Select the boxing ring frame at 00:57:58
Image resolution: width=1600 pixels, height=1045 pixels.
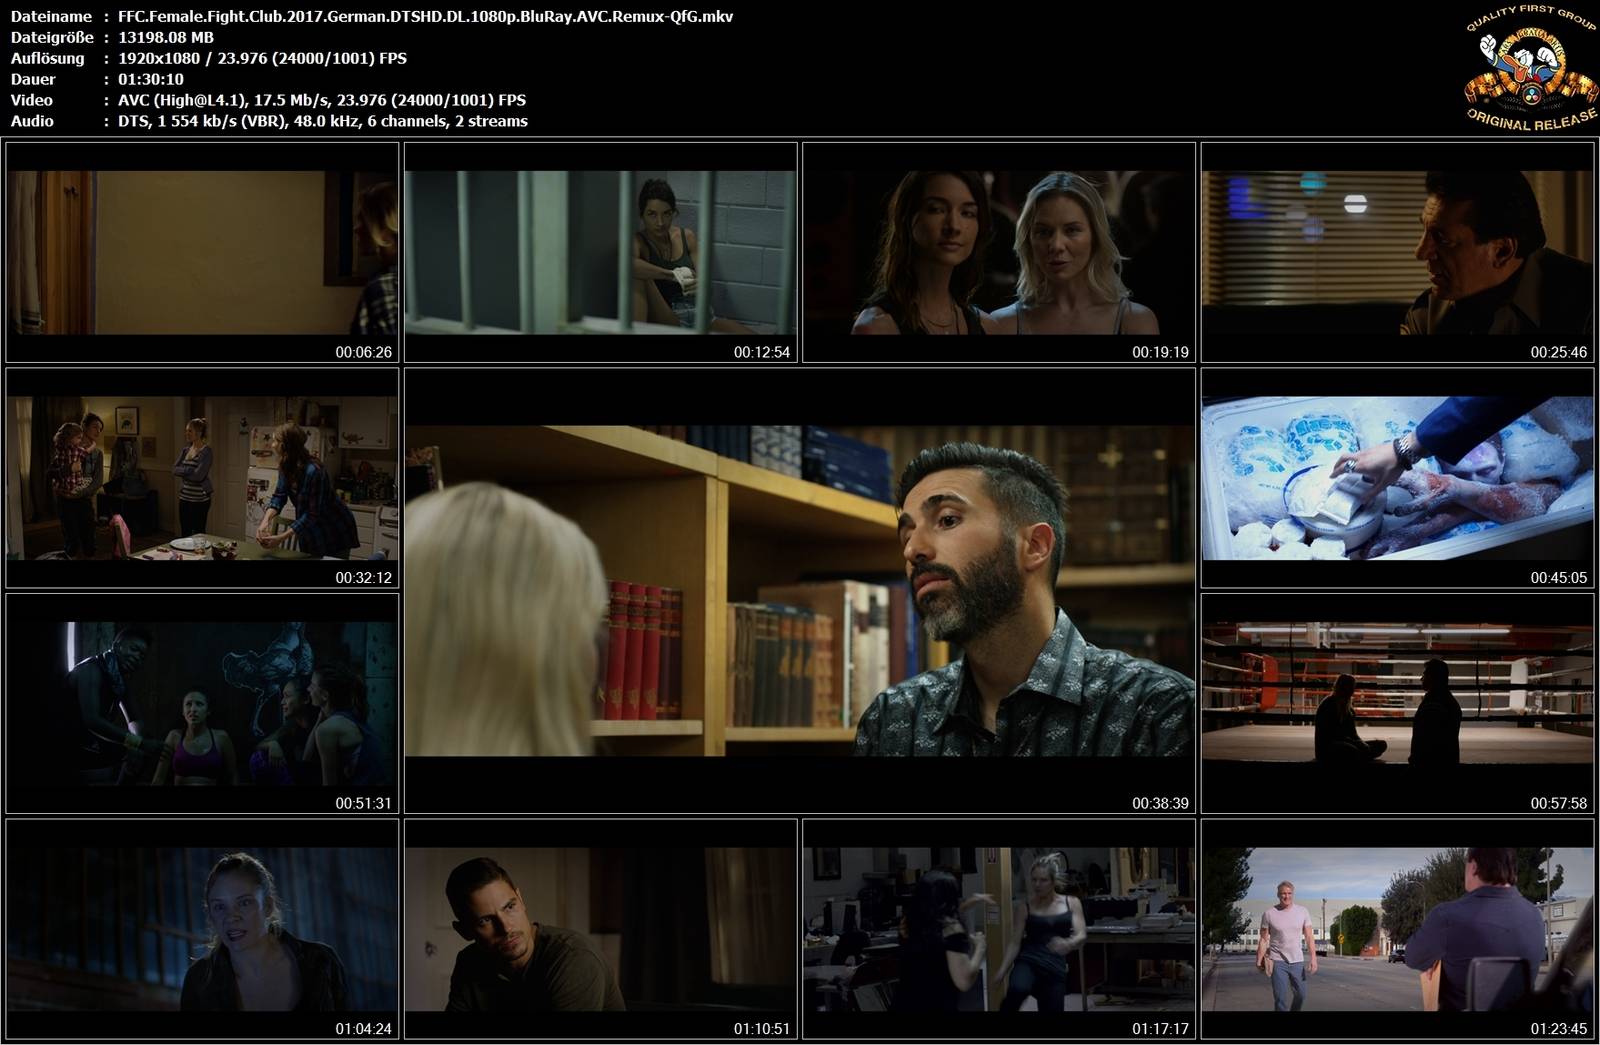[x=1398, y=703]
